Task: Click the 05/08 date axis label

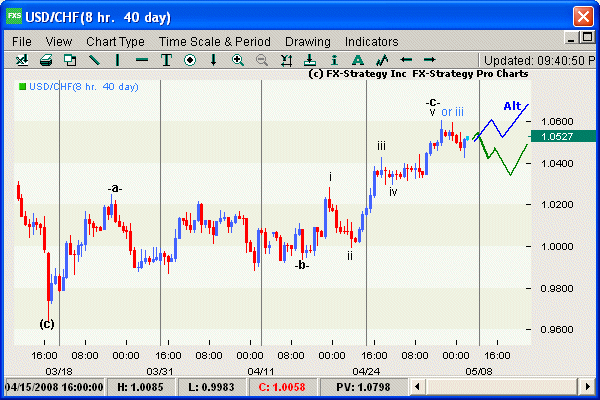Action: point(479,371)
